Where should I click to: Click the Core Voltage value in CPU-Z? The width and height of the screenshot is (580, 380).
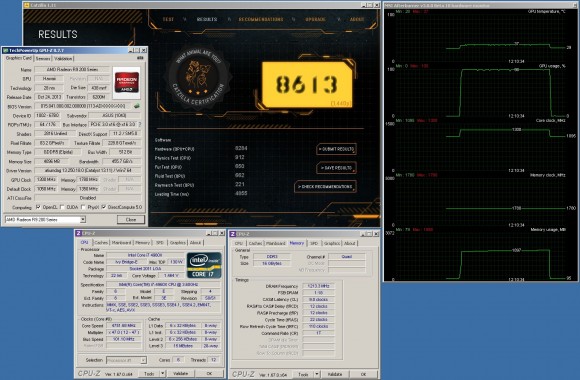coord(171,275)
